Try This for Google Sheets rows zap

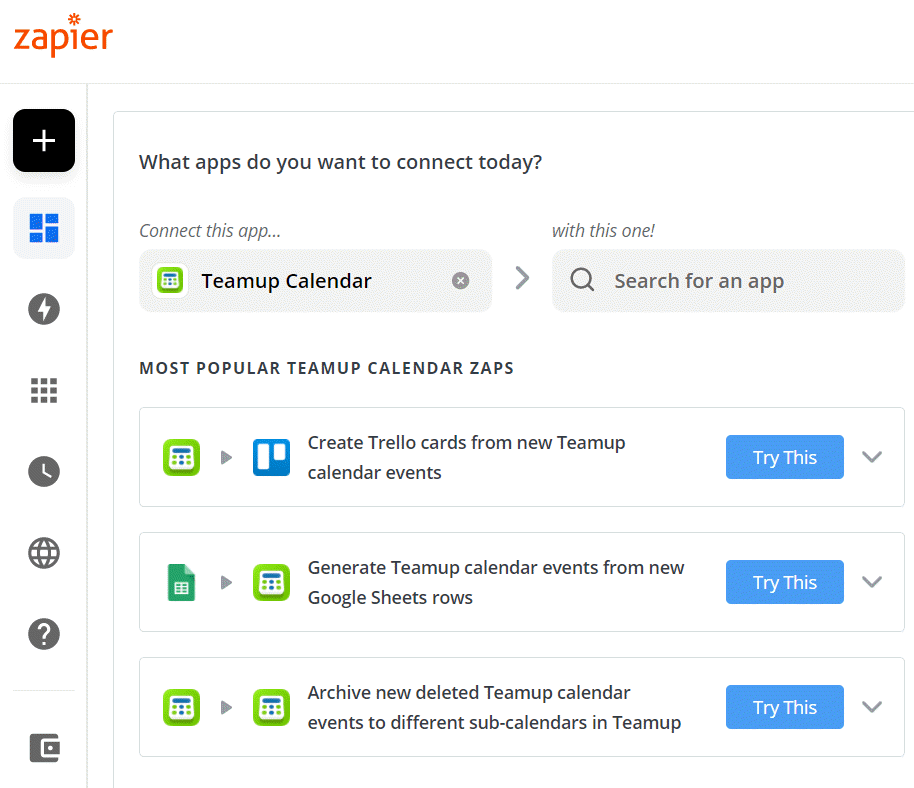click(785, 582)
